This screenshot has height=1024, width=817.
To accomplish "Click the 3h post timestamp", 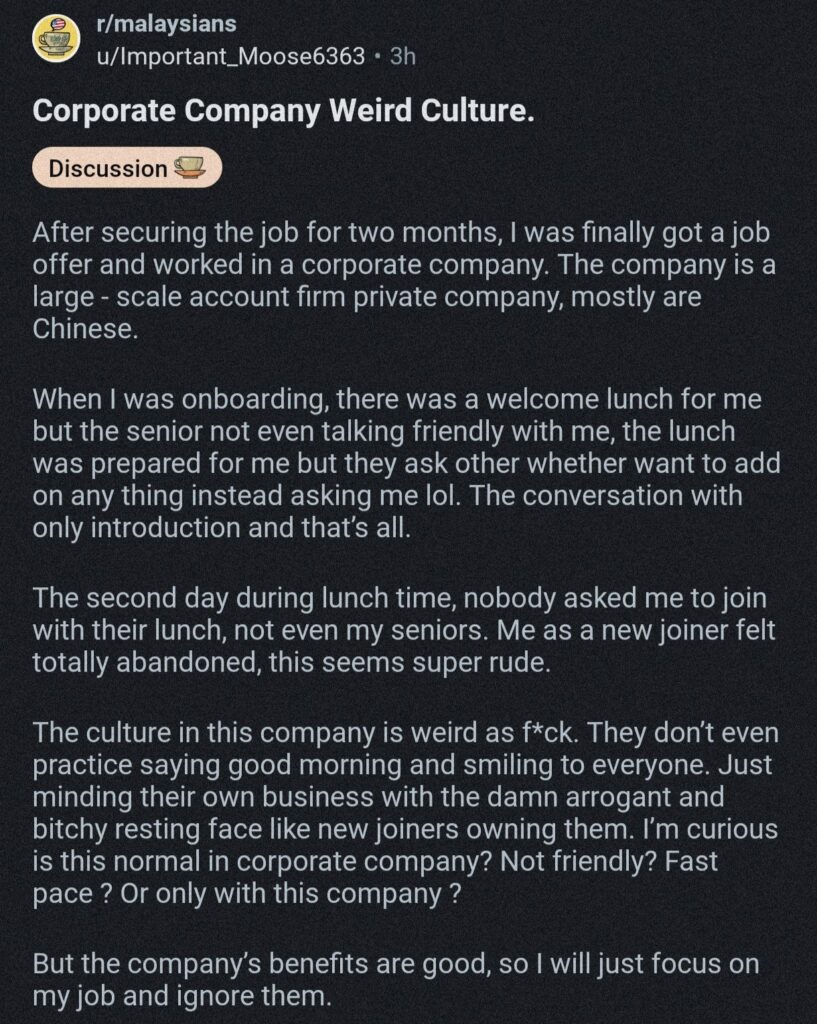I will click(x=402, y=57).
